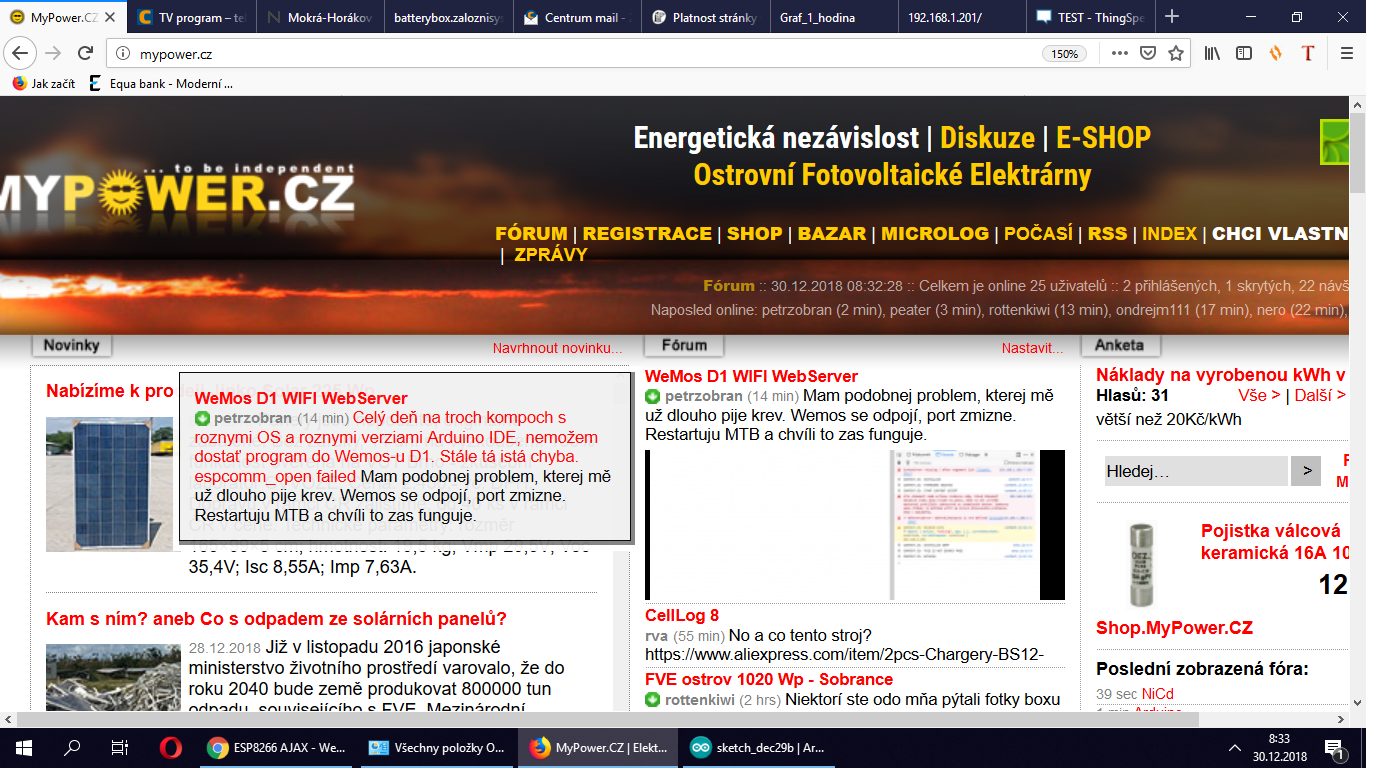Open the Windows Start menu
The height and width of the screenshot is (768, 1382).
point(23,747)
